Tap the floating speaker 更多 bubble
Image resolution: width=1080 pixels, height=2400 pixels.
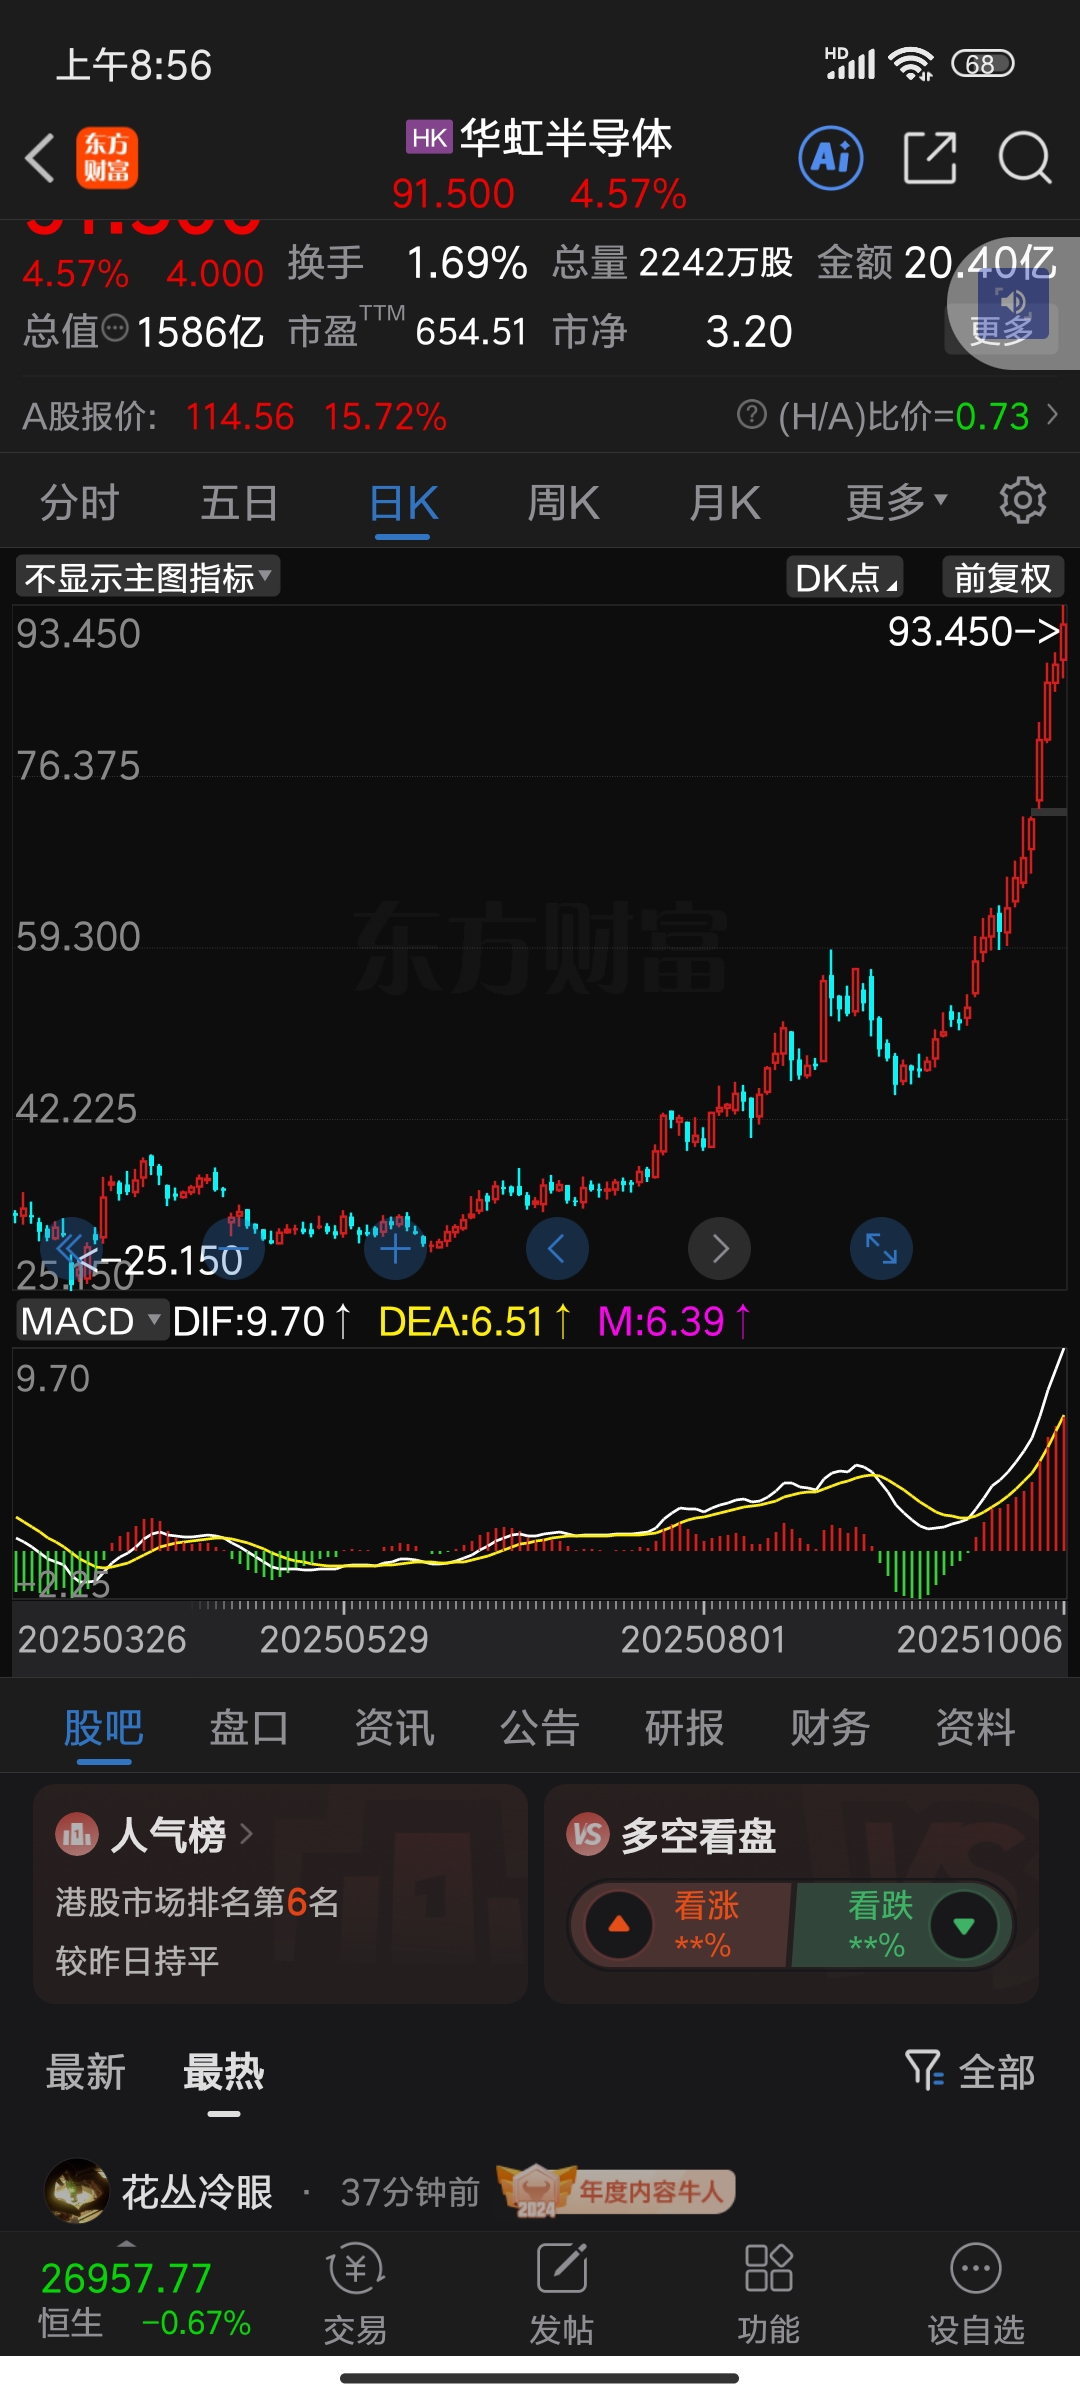pos(1014,304)
